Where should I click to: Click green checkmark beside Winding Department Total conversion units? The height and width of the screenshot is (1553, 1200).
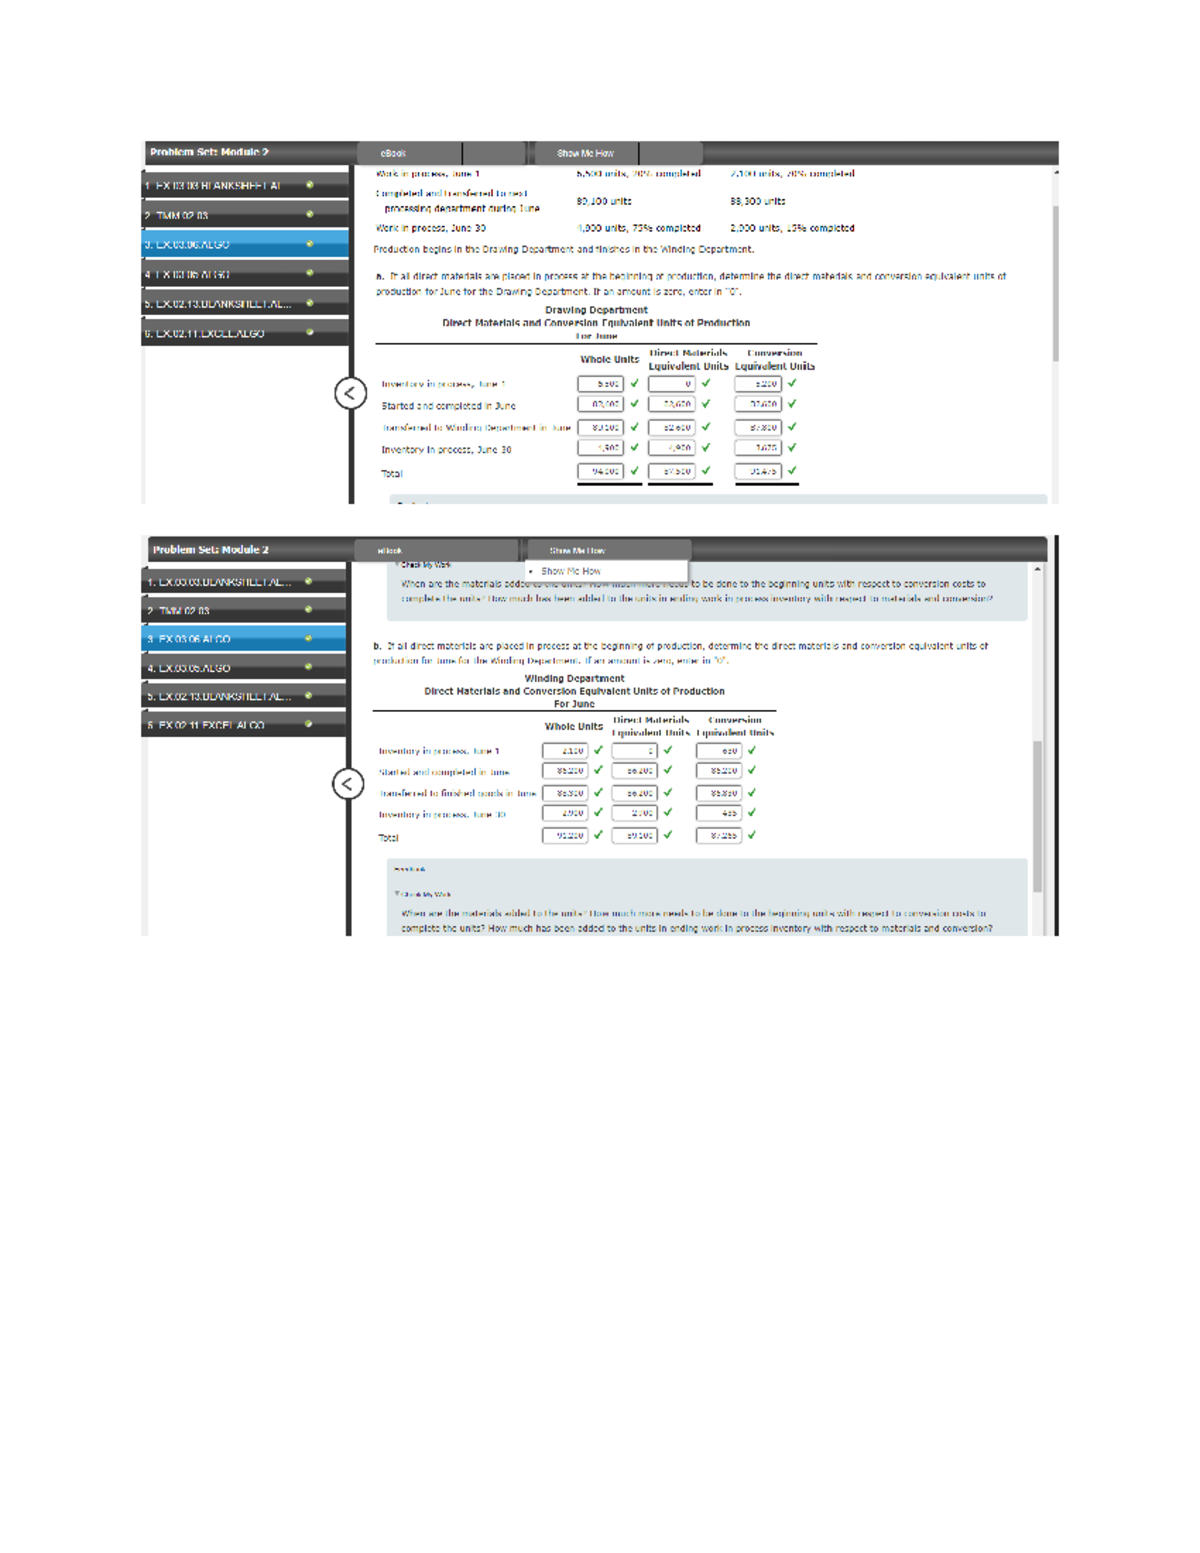(x=752, y=834)
